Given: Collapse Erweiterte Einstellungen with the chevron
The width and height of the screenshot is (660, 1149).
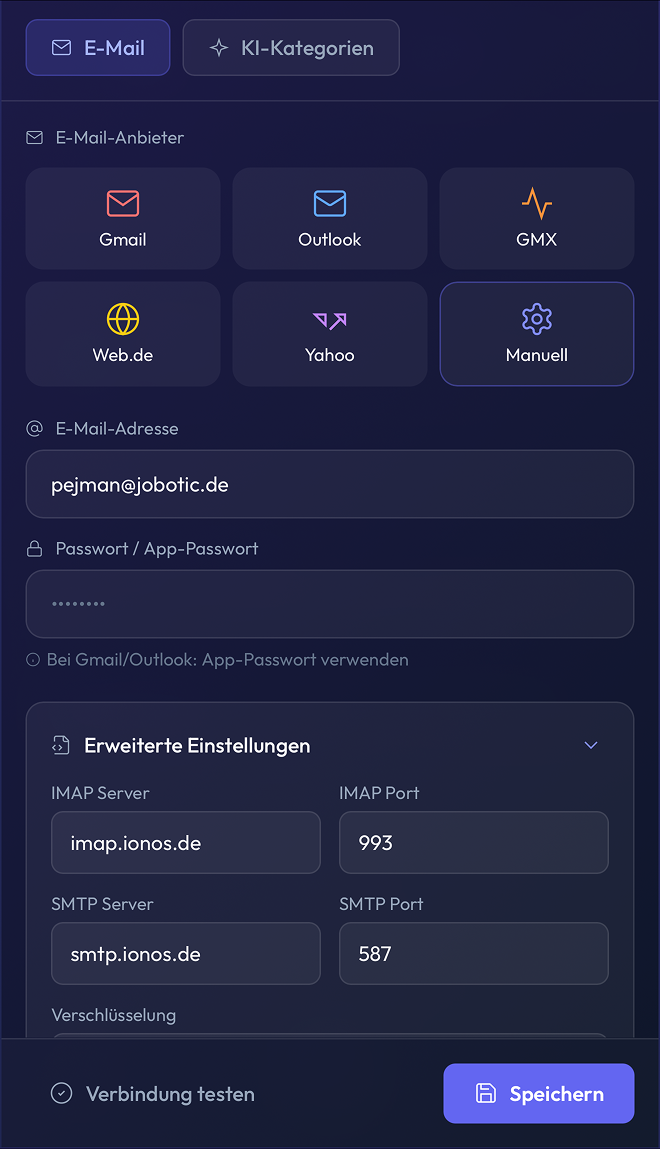Looking at the screenshot, I should 591,745.
